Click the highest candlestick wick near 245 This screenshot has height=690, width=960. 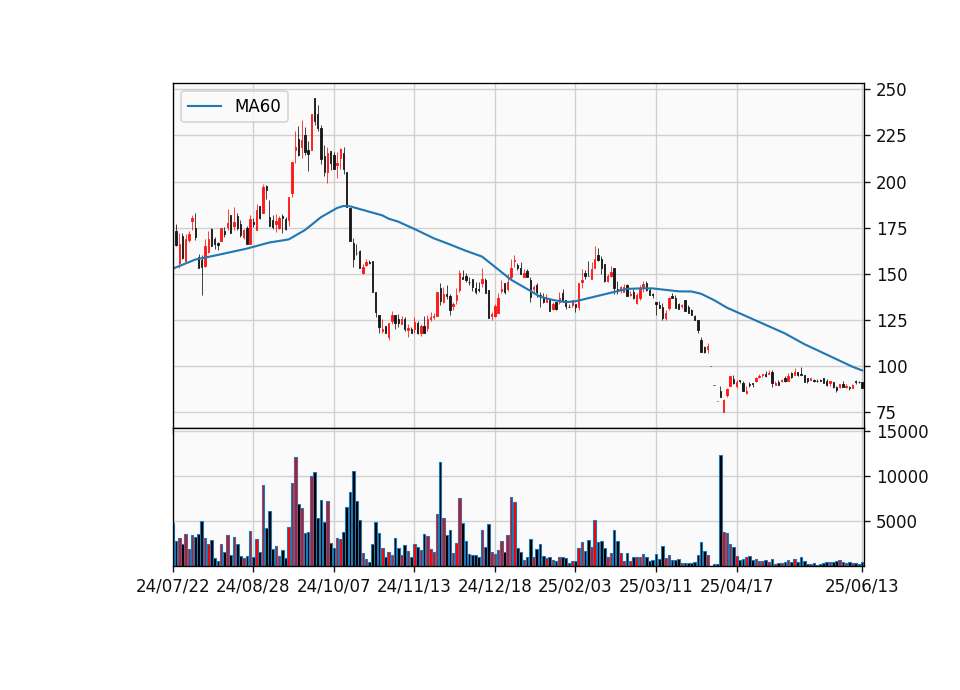pyautogui.click(x=315, y=113)
